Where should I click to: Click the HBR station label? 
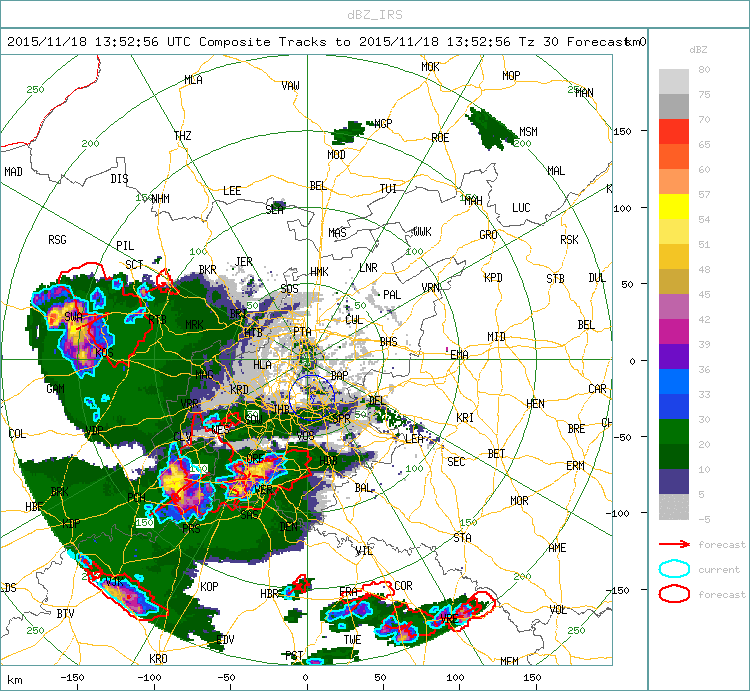(x=269, y=593)
